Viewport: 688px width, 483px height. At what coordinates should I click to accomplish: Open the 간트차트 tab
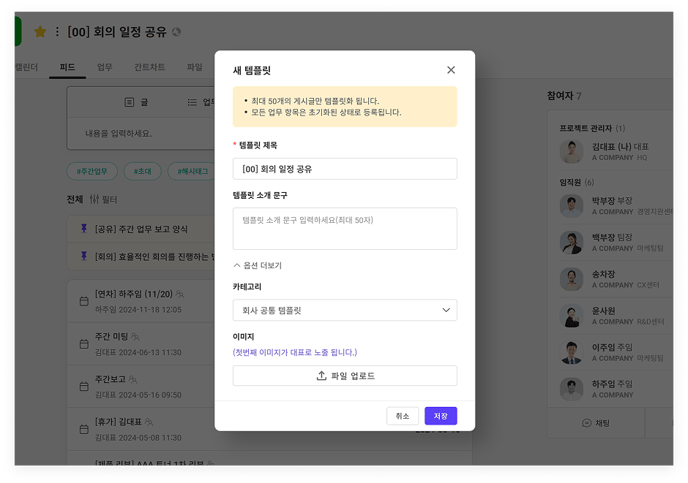coord(150,67)
